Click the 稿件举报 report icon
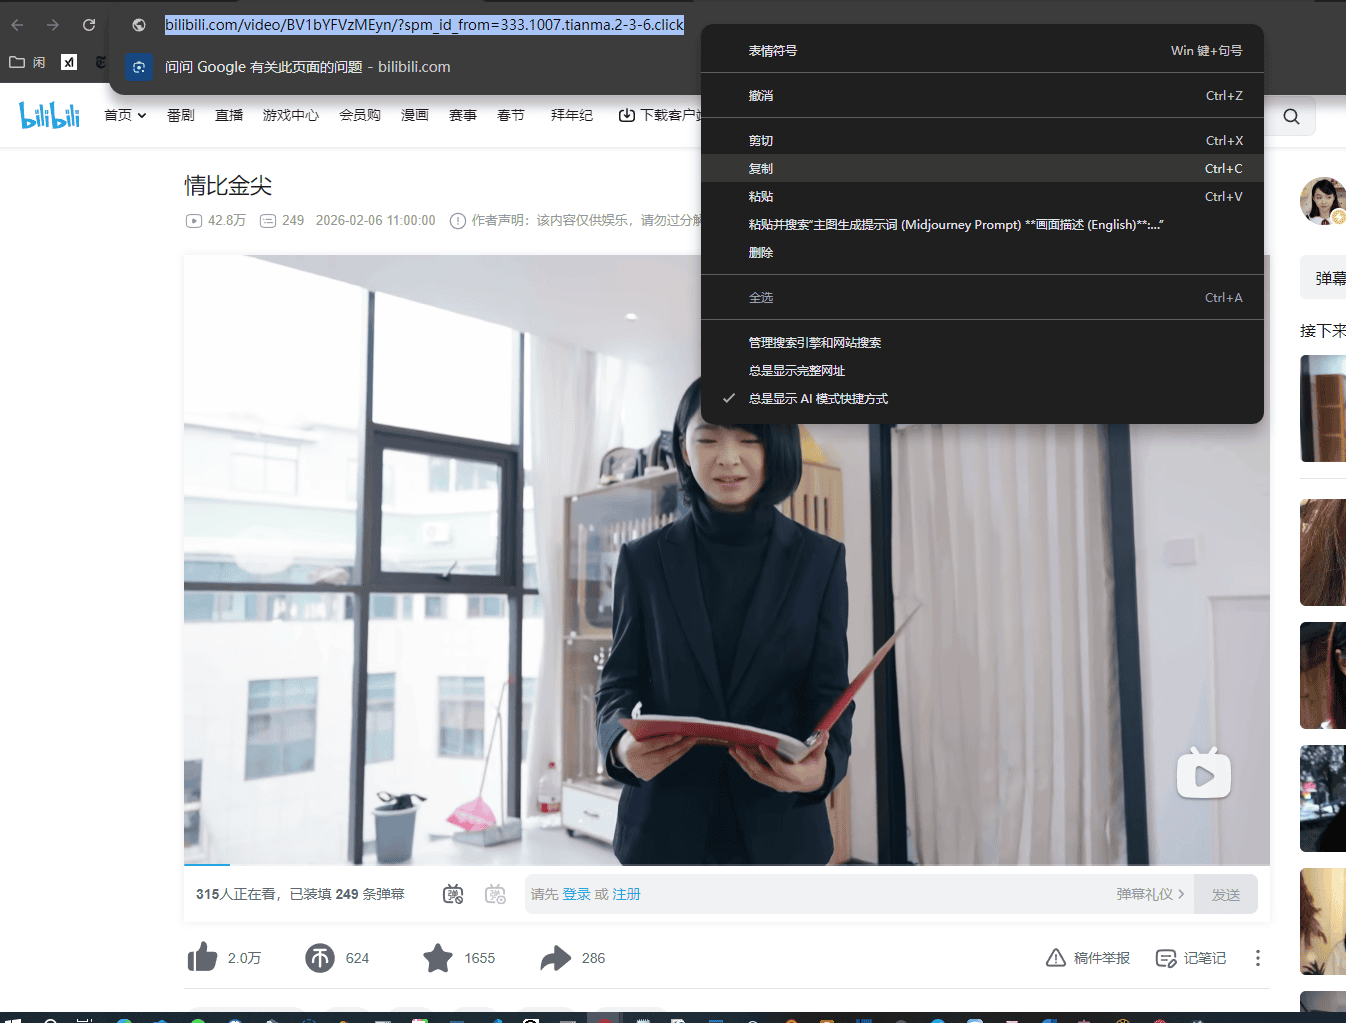Viewport: 1346px width, 1023px height. click(x=1056, y=957)
